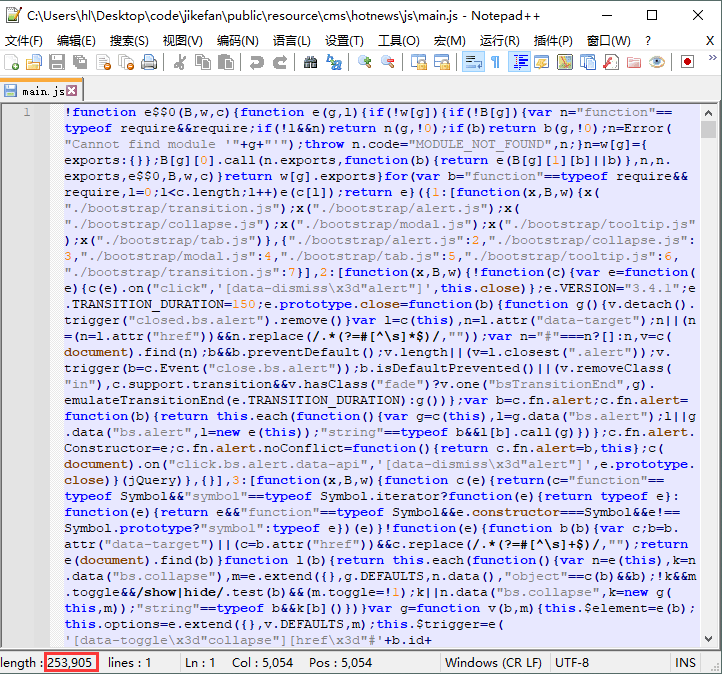The width and height of the screenshot is (722, 674).
Task: Click the Notepad++ title bar app icon
Action: [13, 15]
